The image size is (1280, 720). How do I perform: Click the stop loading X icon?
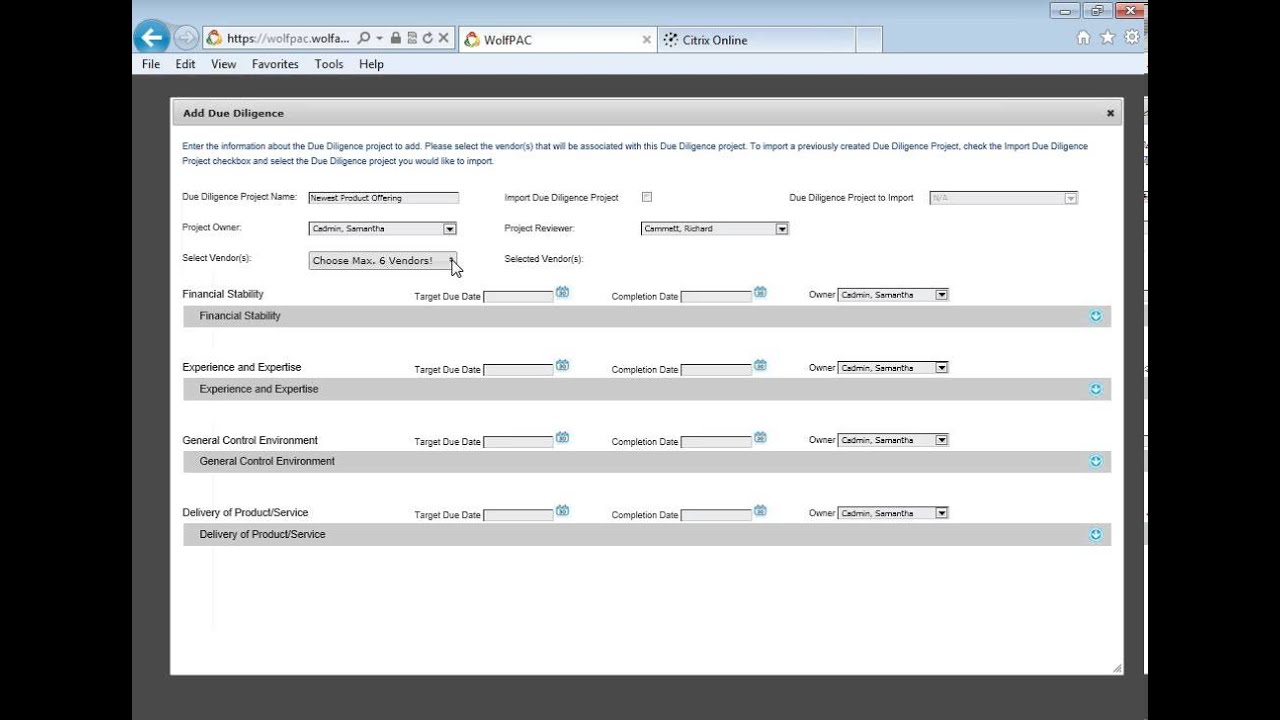coord(443,38)
